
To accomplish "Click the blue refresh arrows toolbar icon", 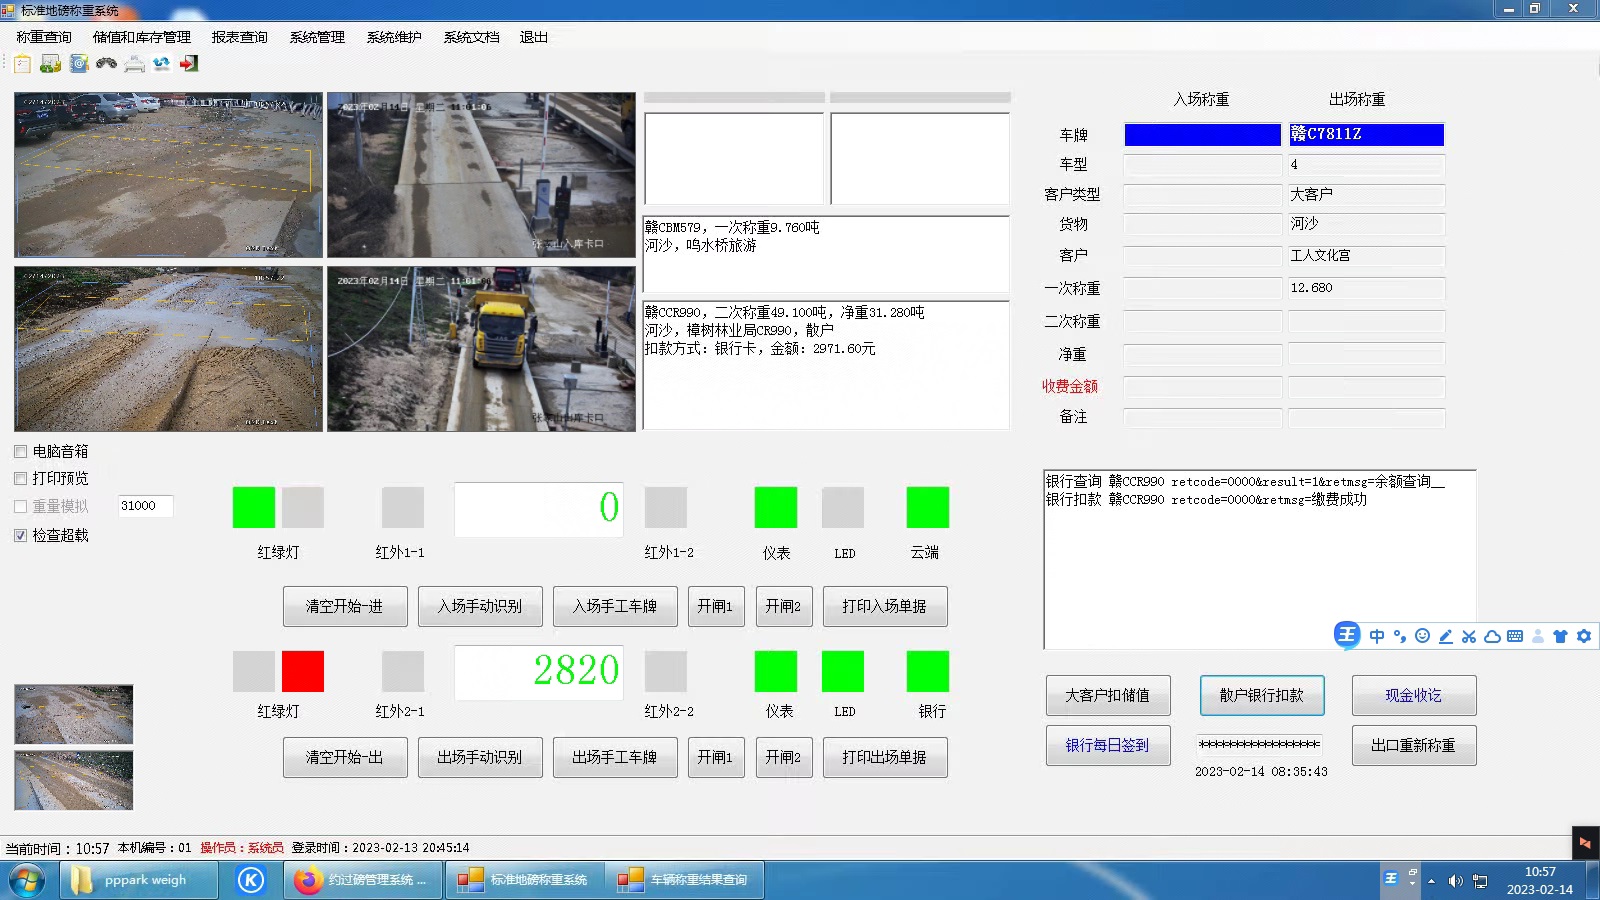I will click(161, 64).
